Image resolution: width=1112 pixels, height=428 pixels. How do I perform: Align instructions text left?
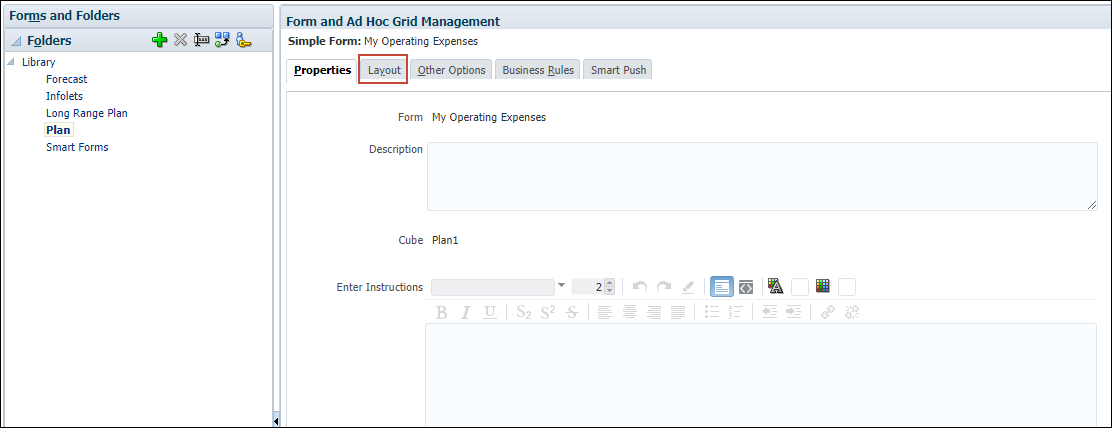[x=605, y=312]
